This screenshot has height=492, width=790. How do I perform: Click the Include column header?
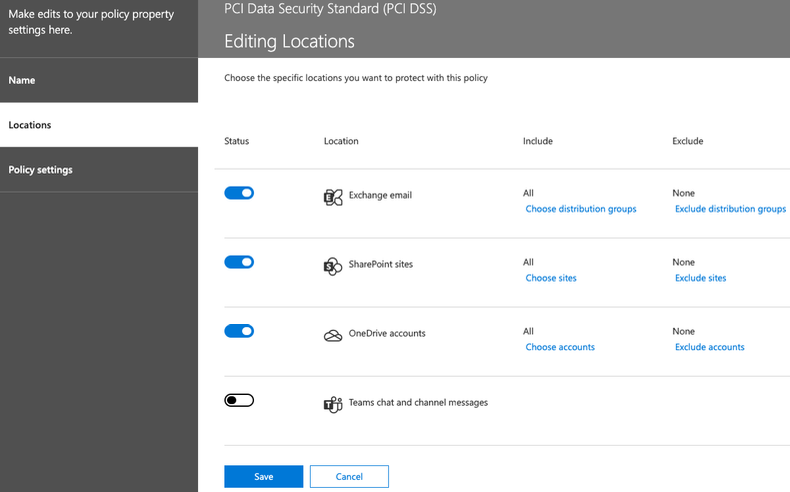(538, 141)
